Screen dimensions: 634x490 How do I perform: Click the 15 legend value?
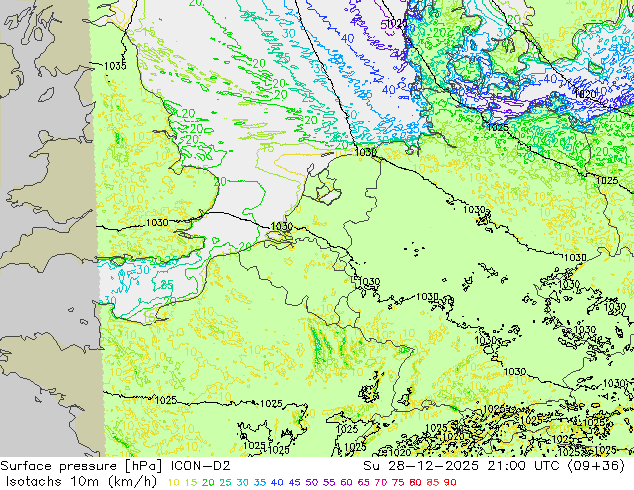pos(191,483)
